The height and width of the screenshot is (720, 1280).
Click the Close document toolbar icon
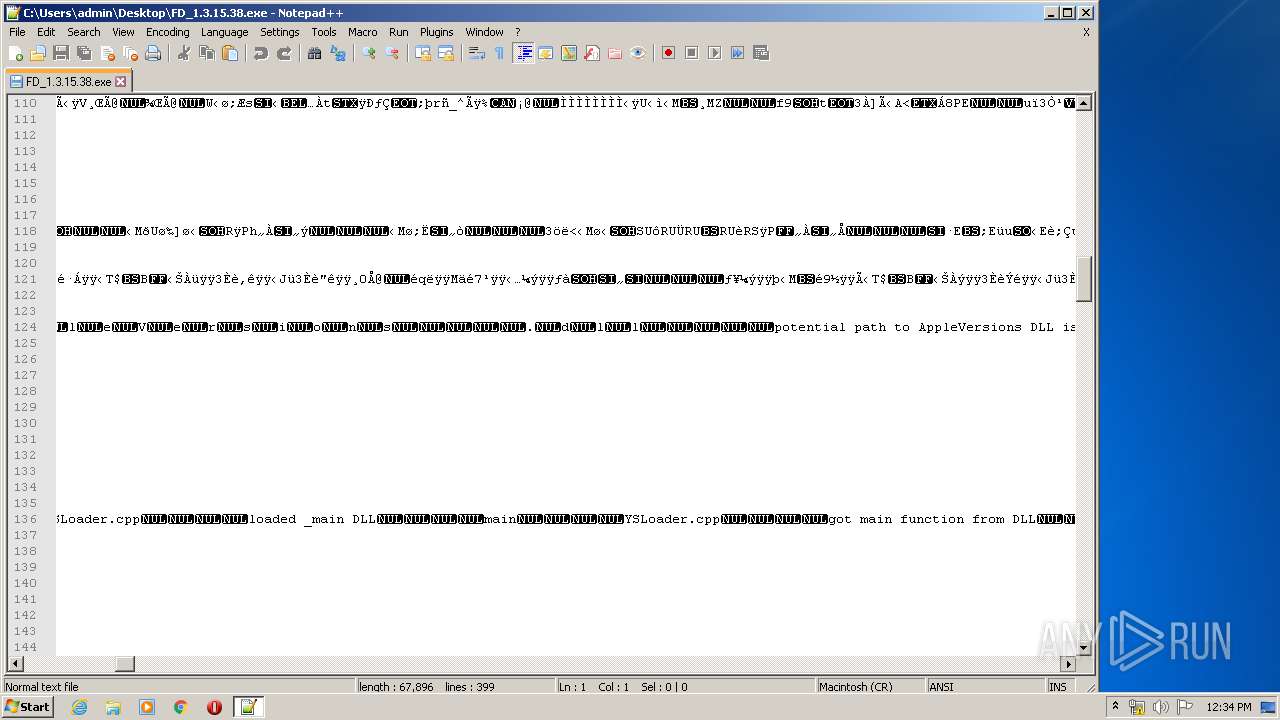(107, 53)
